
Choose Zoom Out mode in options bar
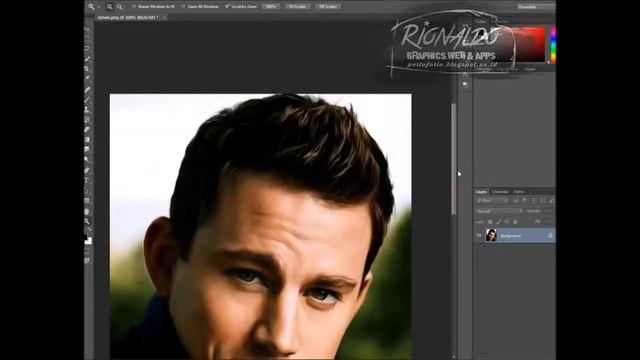tap(119, 7)
